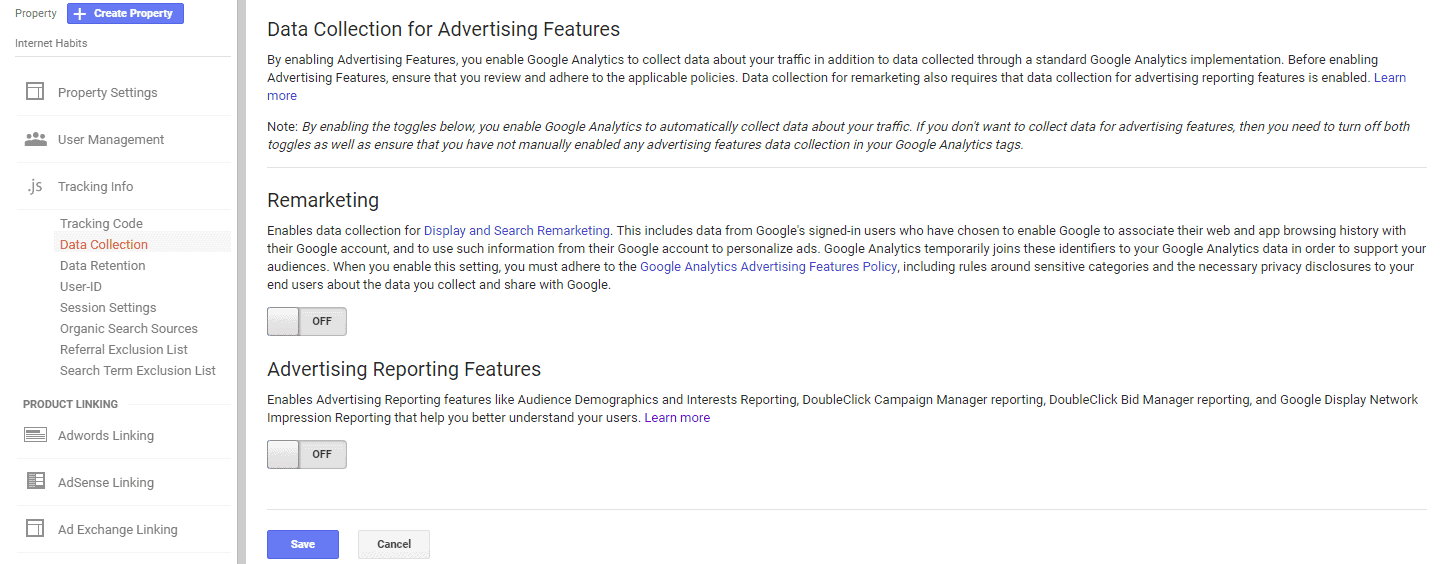Save the data collection settings
The image size is (1440, 564).
[303, 544]
